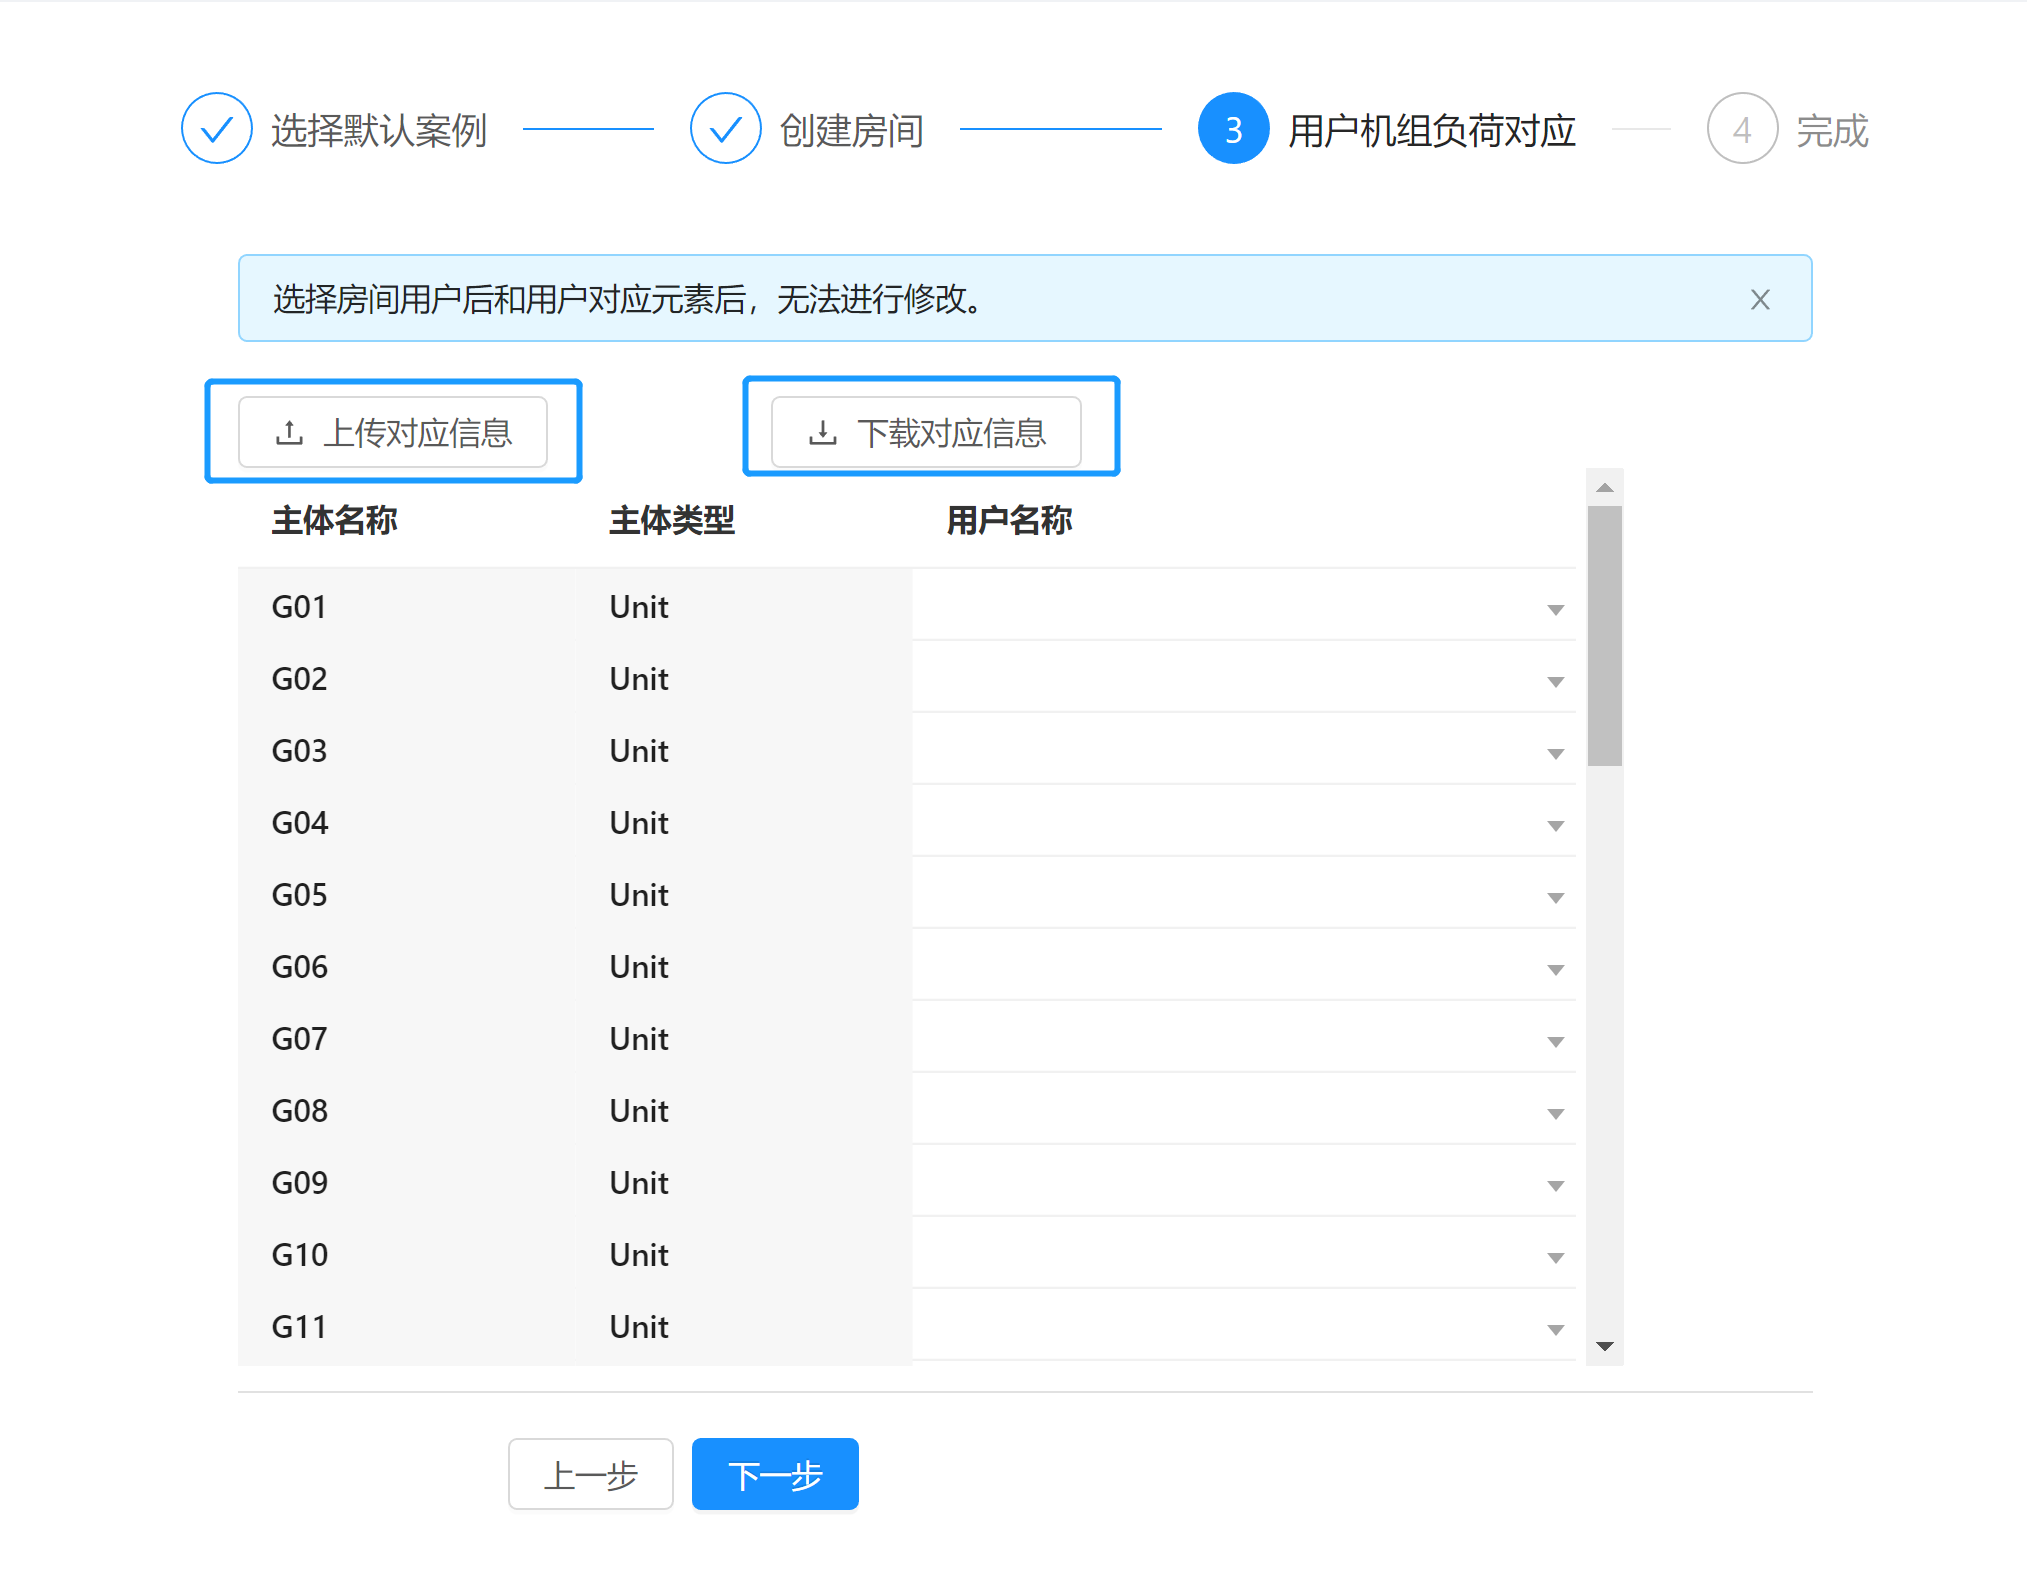Image resolution: width=2027 pixels, height=1580 pixels.
Task: Click the 主体名称 column header
Action: coord(334,520)
